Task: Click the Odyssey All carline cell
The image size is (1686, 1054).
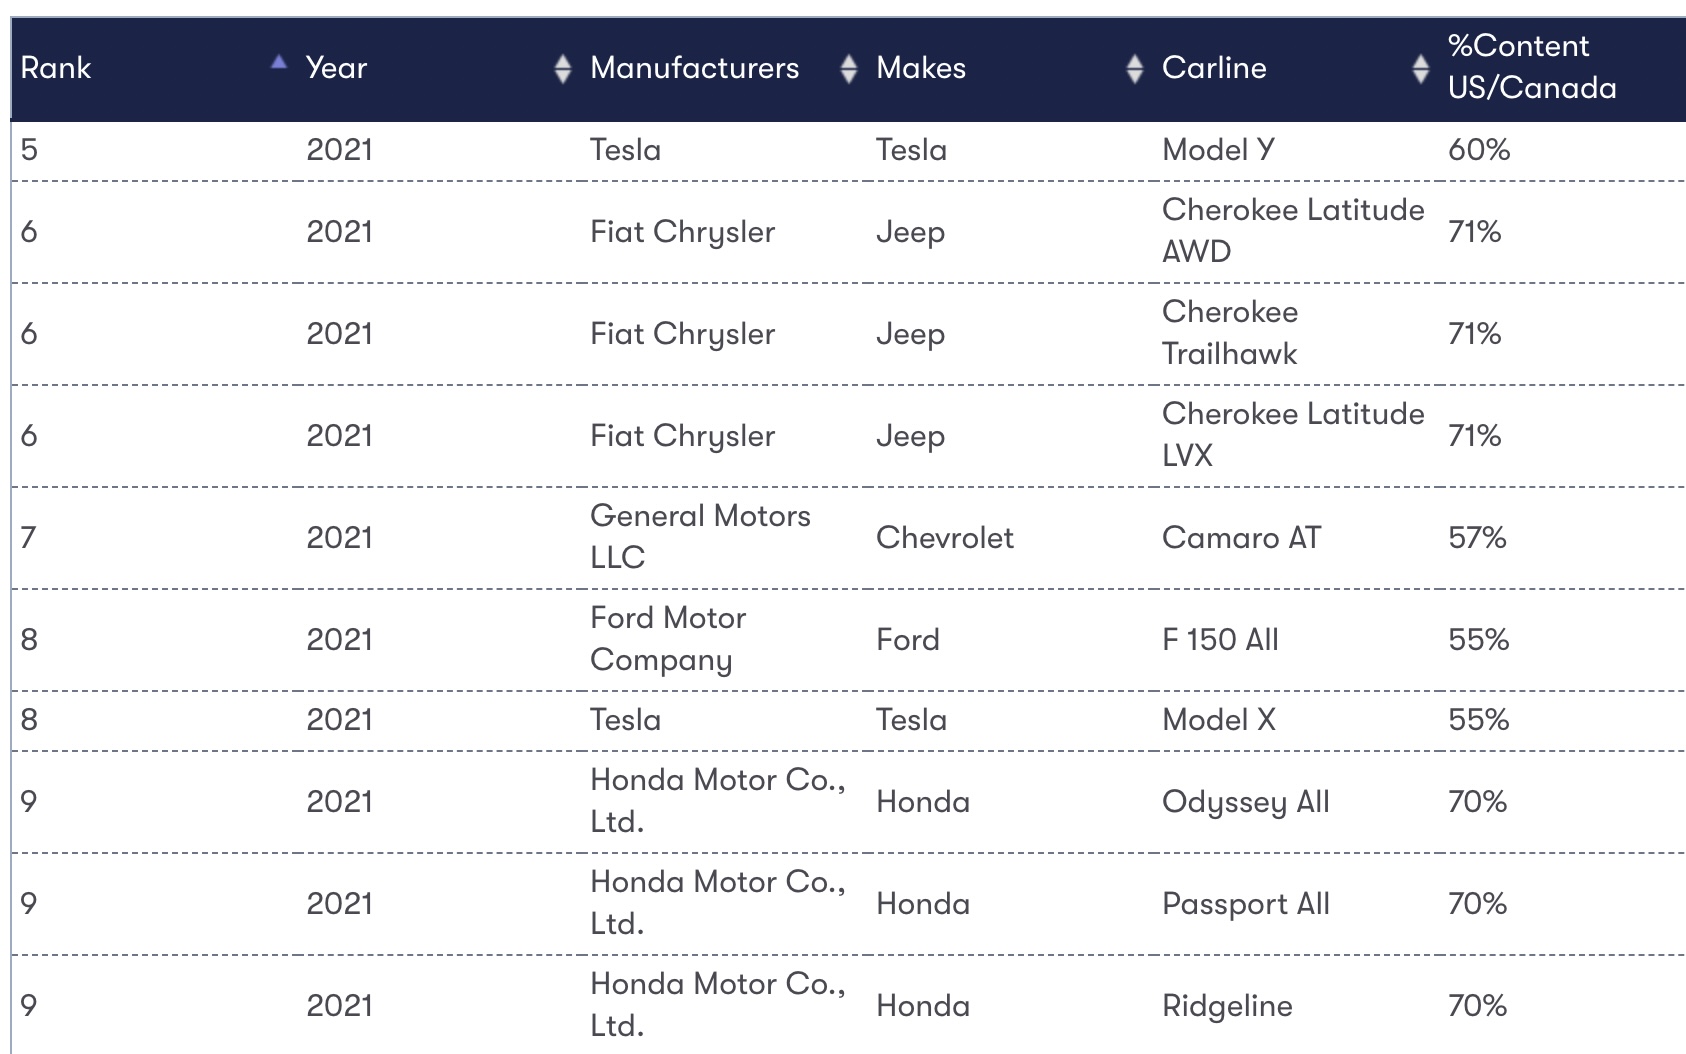Action: [x=1245, y=802]
